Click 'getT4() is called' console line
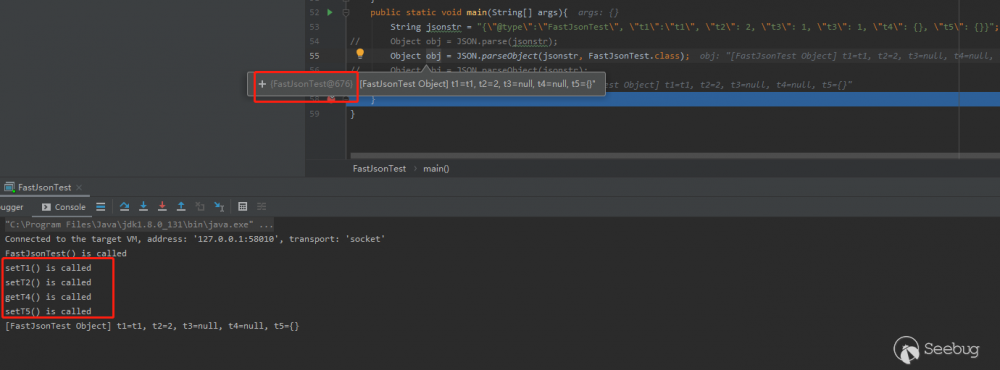The image size is (1000, 370). [x=48, y=297]
